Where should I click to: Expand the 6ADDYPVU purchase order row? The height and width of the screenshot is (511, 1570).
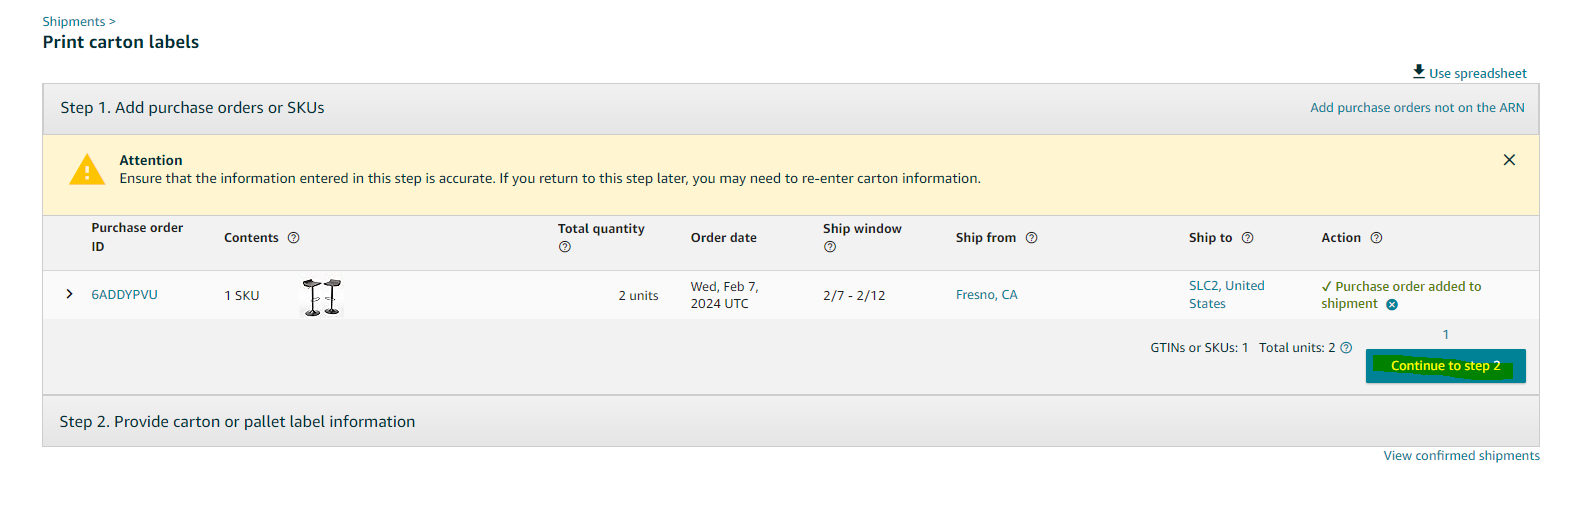(69, 294)
